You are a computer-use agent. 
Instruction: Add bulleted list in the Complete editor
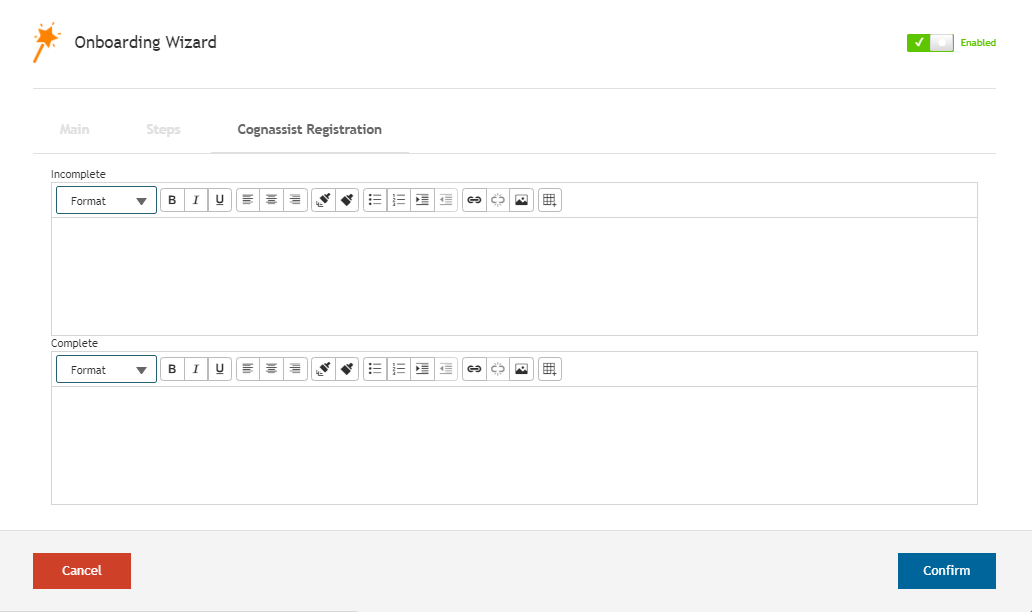coord(375,369)
